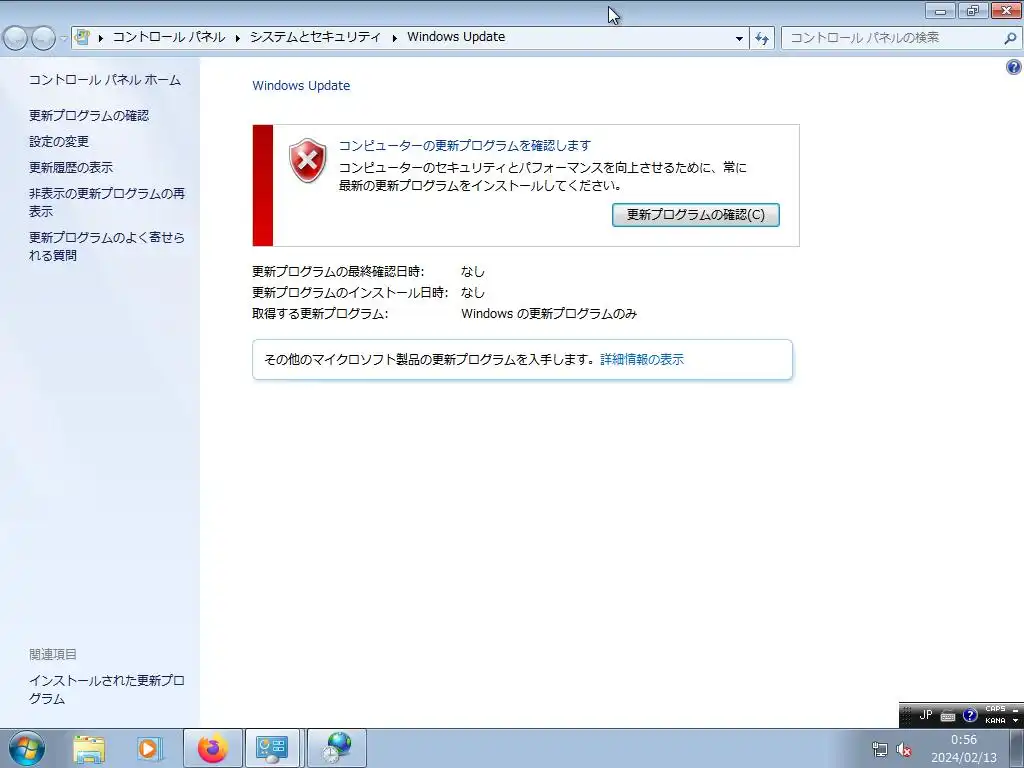The image size is (1024, 768).
Task: Click the Control Panel taskbar button
Action: 272,748
